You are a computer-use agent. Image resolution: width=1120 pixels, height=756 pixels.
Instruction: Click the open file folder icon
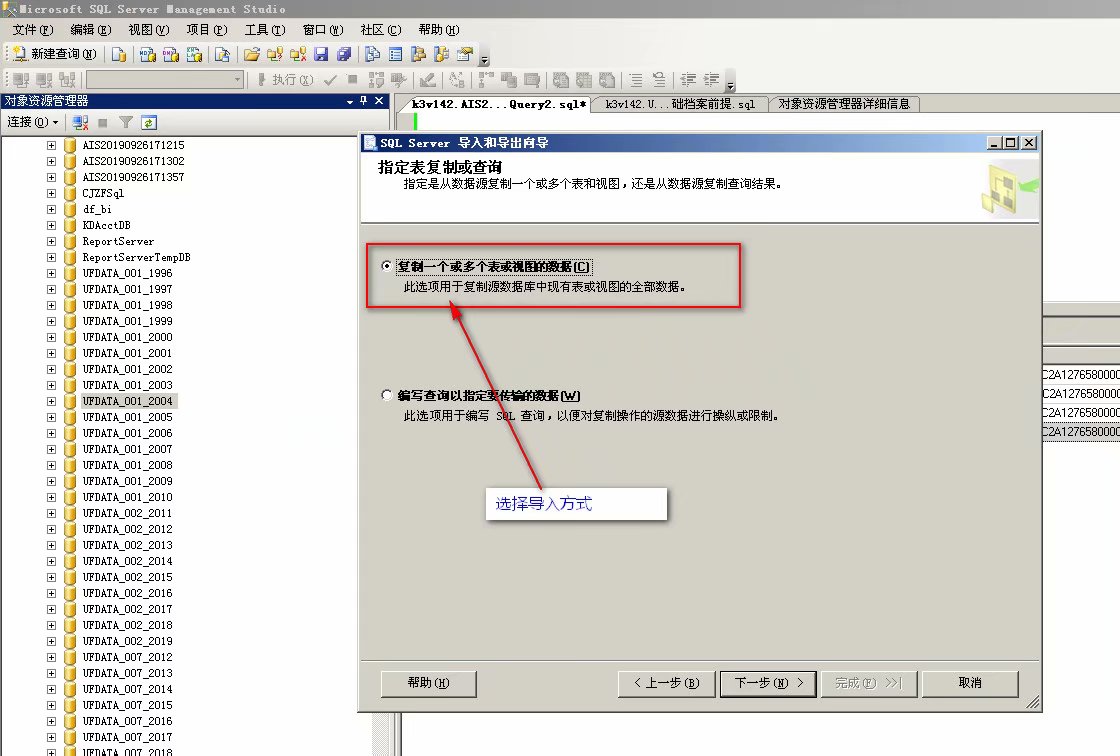tap(251, 54)
